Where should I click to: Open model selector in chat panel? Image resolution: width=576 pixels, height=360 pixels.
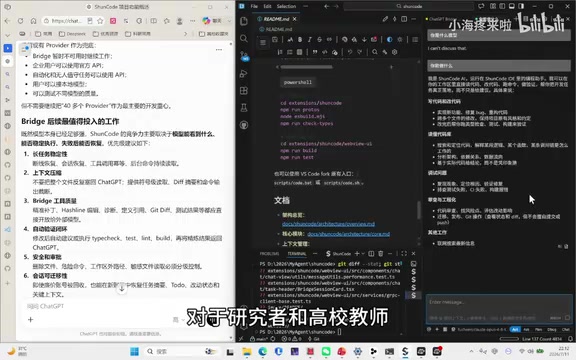[481, 329]
